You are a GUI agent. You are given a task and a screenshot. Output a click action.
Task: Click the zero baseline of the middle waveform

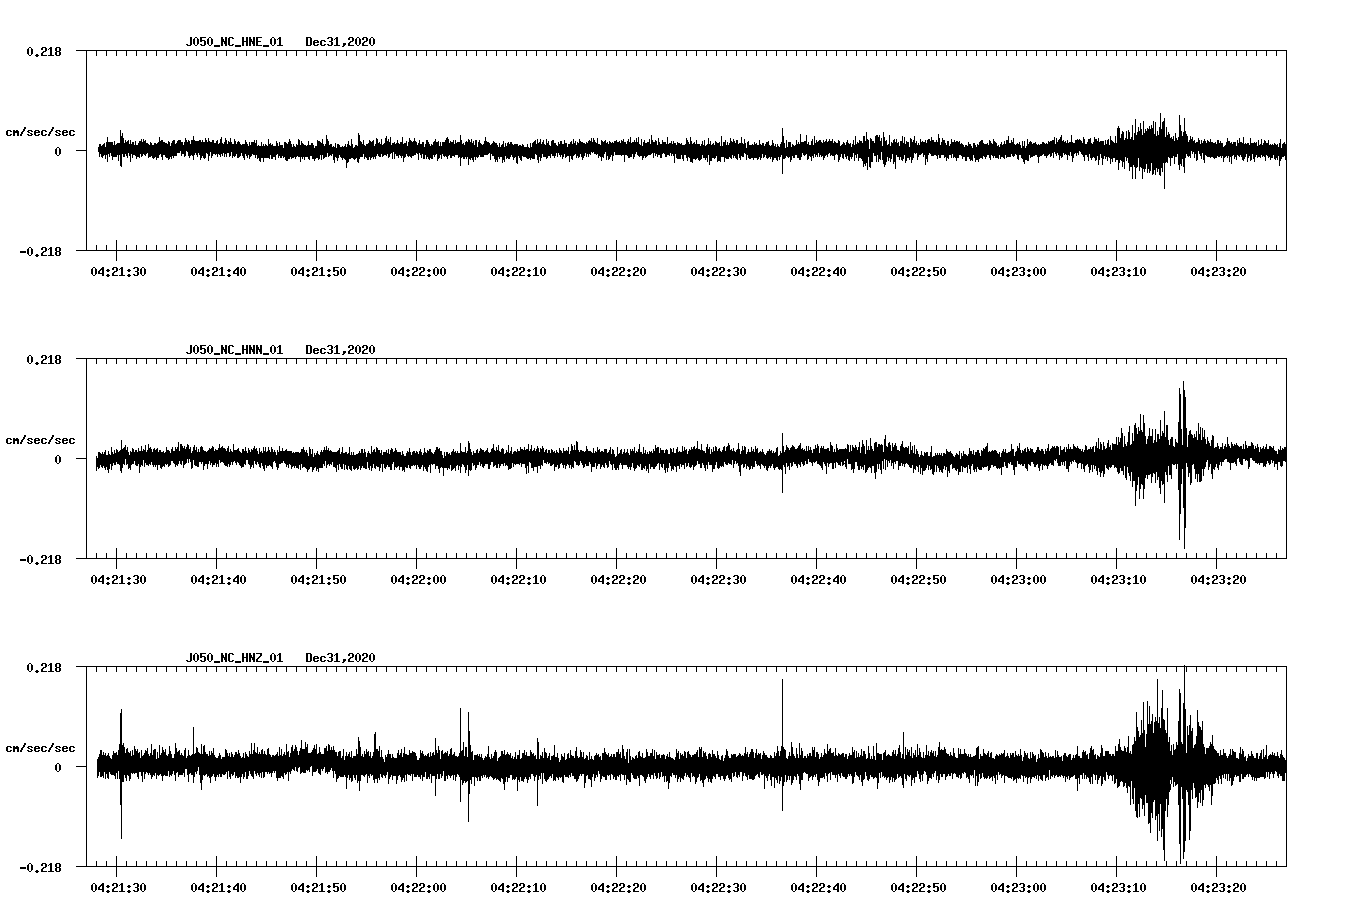[x=600, y=459]
